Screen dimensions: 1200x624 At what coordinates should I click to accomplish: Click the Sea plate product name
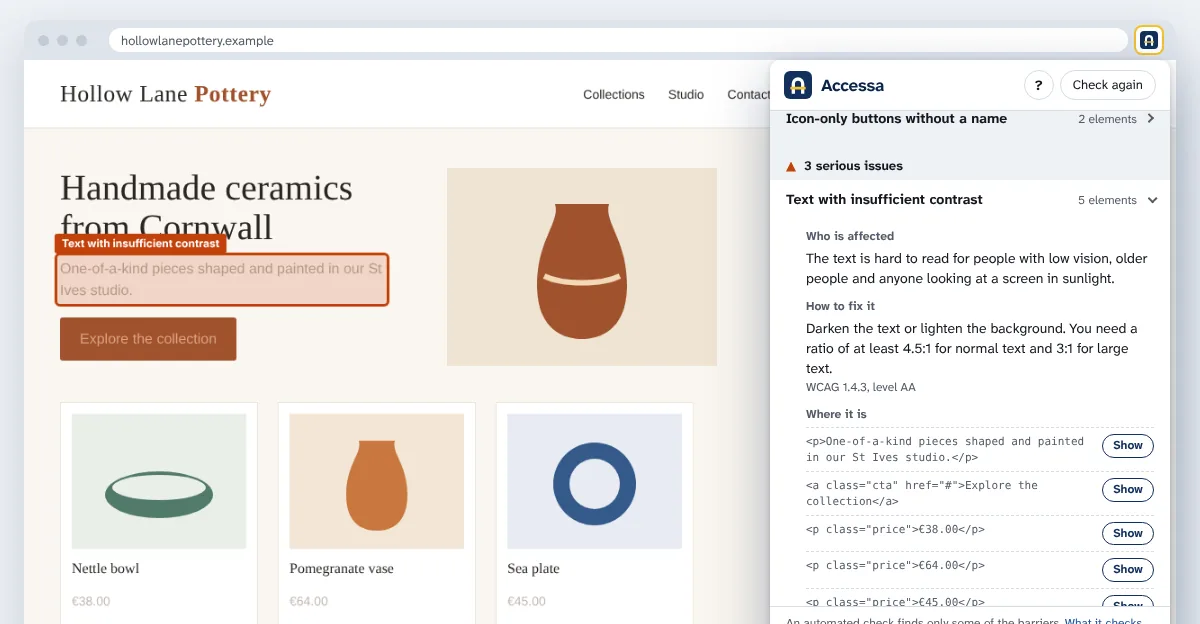pos(533,569)
